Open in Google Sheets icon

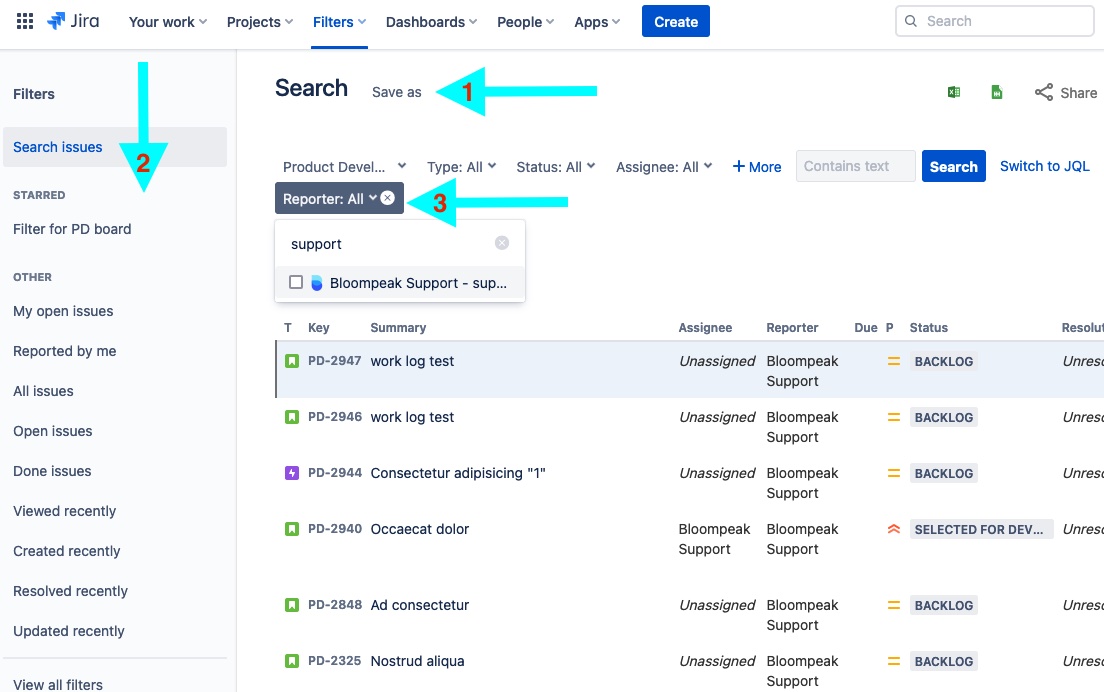996,92
